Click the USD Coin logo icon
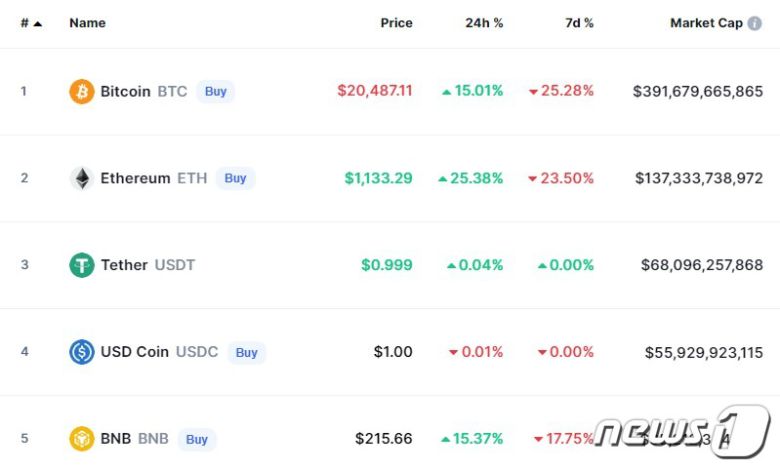780x470 pixels. [82, 352]
